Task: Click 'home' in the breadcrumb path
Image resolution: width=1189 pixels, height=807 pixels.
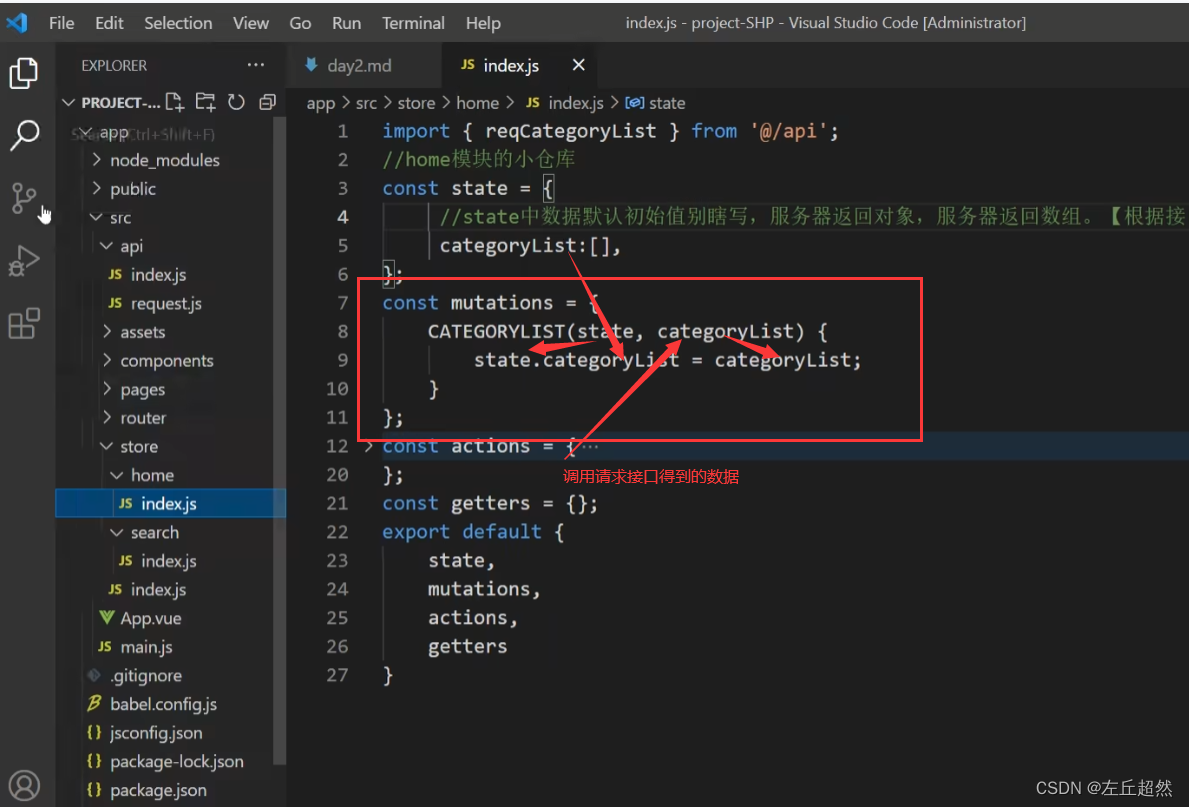Action: click(x=478, y=103)
